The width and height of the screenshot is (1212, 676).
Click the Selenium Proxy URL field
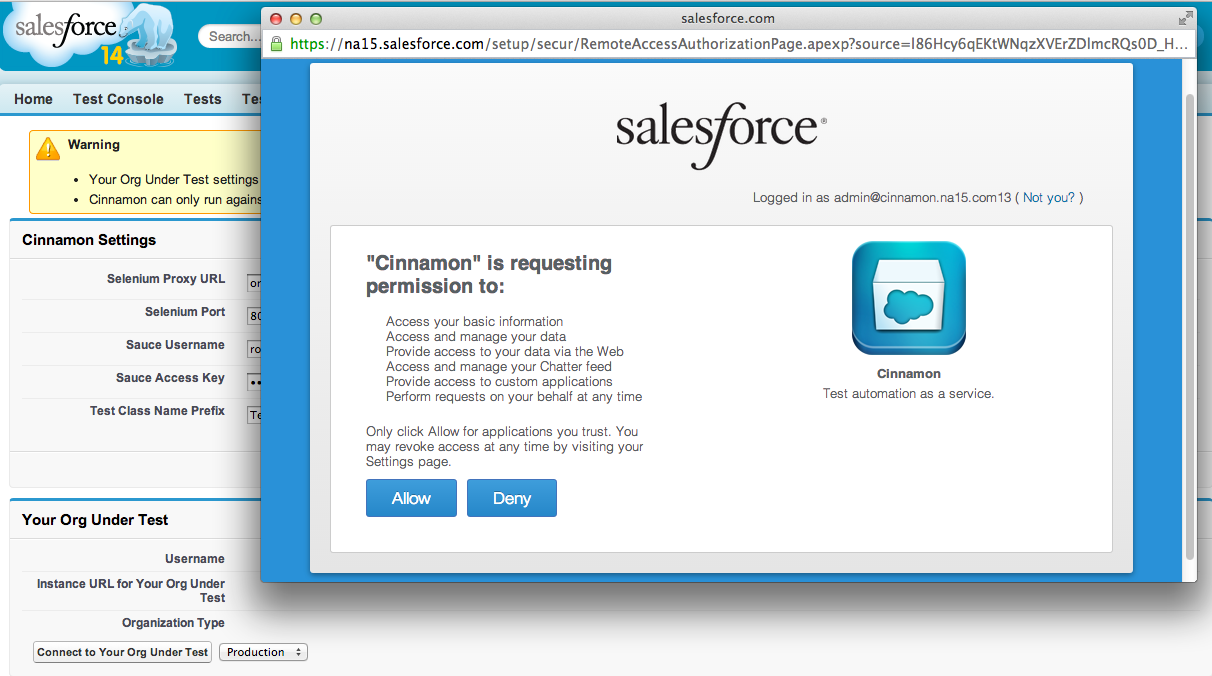(x=253, y=283)
